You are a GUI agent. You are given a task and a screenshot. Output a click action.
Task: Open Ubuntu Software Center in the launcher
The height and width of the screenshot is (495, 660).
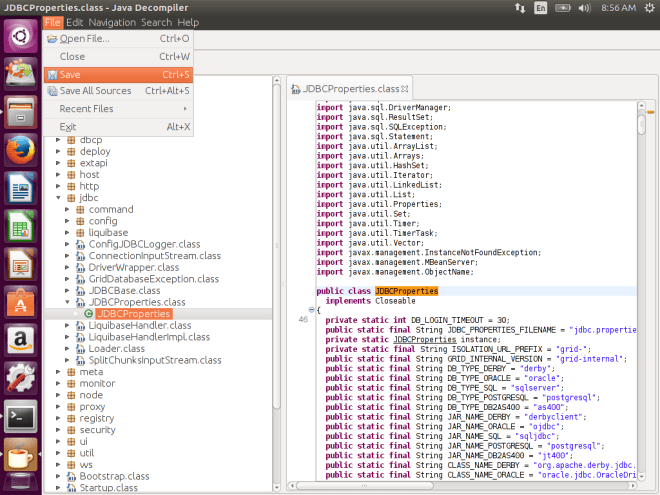20,299
